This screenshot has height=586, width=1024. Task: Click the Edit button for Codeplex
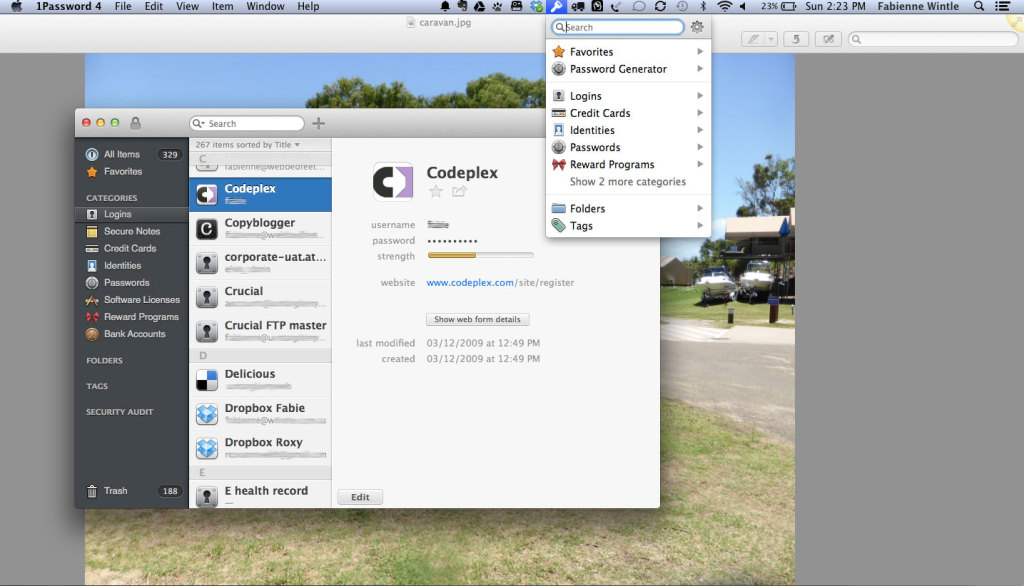[360, 497]
